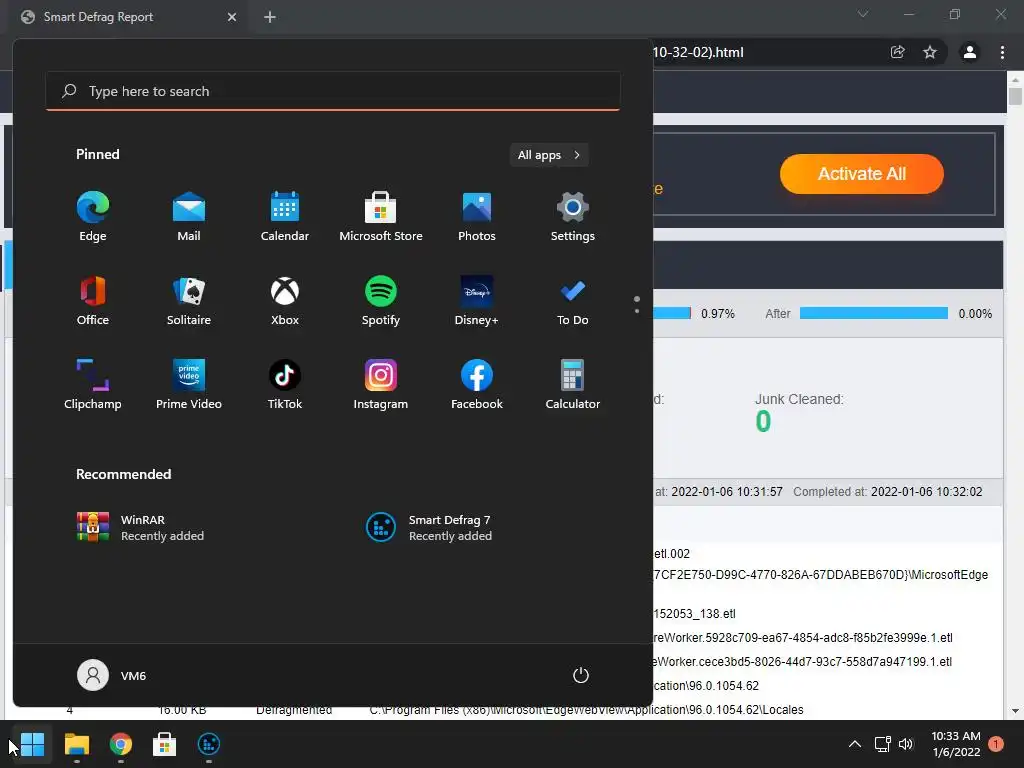Image resolution: width=1024 pixels, height=768 pixels.
Task: Open network status tray icon
Action: pyautogui.click(x=882, y=744)
